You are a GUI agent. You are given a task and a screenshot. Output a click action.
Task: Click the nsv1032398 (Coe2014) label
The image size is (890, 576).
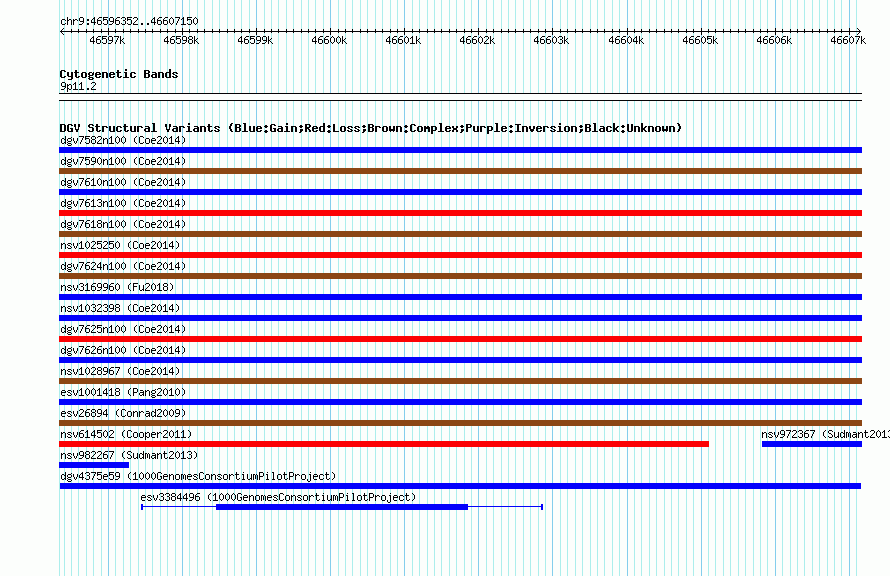click(x=120, y=308)
